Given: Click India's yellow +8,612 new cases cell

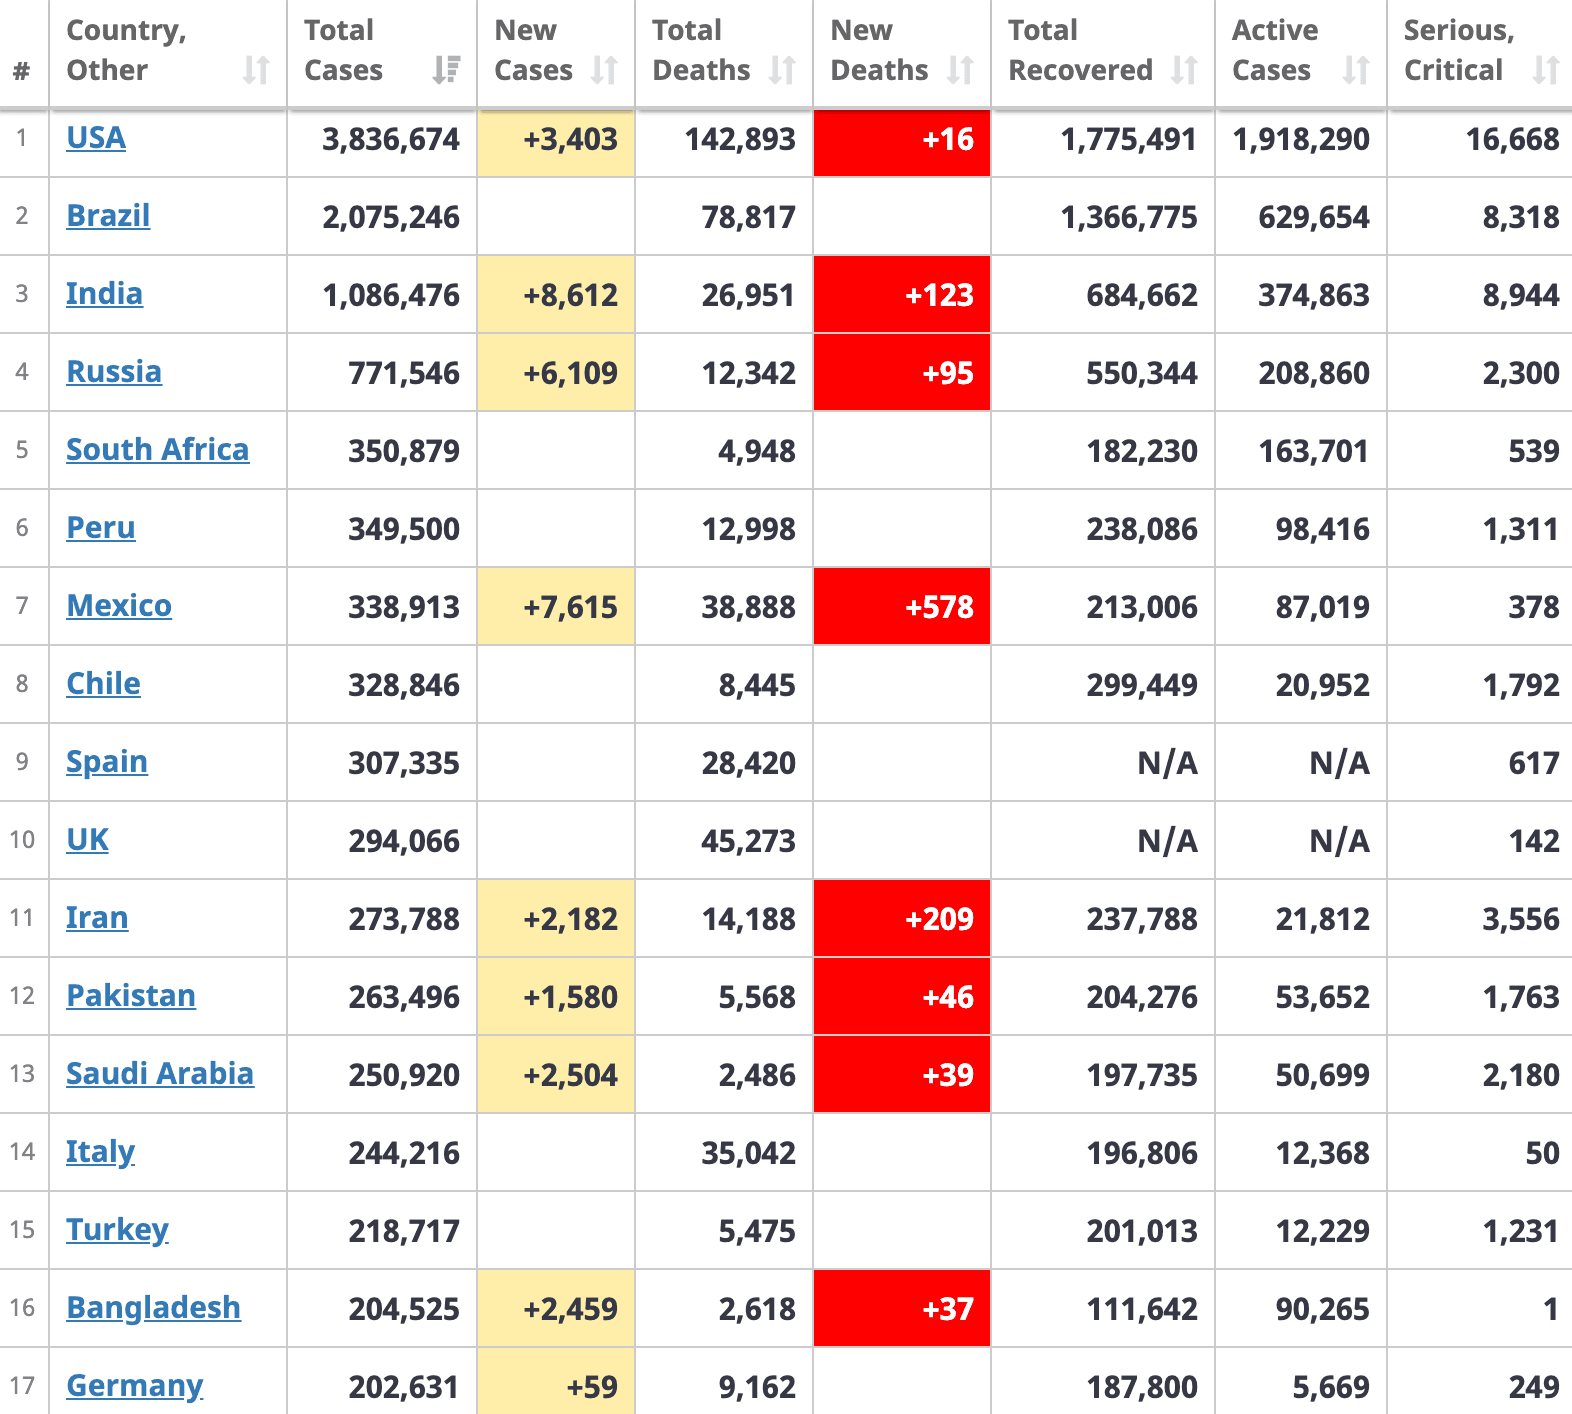Looking at the screenshot, I should click(556, 294).
